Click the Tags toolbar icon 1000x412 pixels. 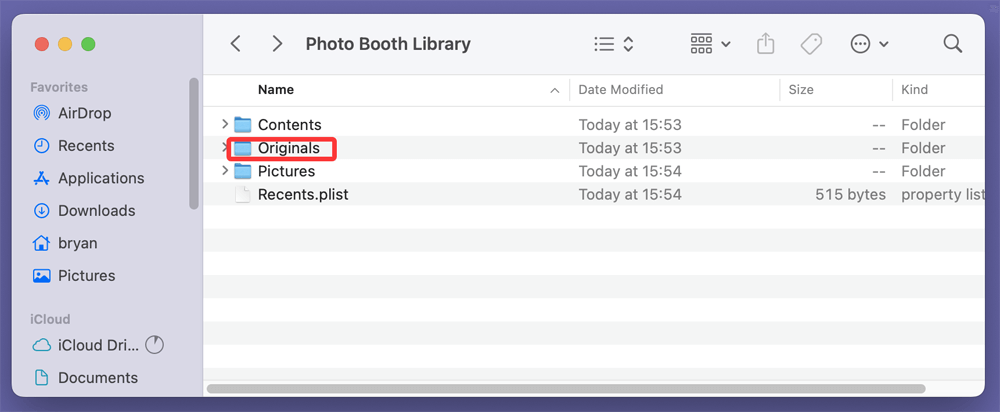[811, 44]
